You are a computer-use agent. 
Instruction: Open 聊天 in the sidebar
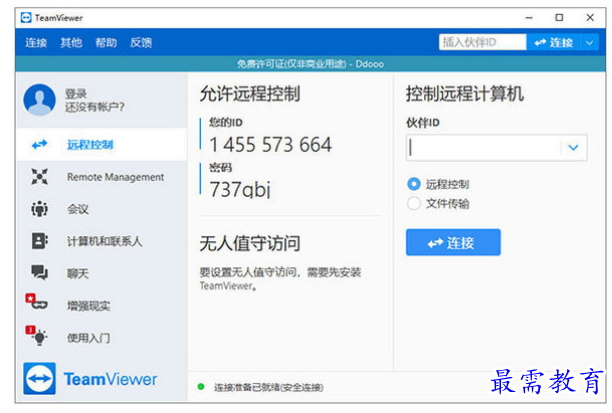[x=102, y=273]
